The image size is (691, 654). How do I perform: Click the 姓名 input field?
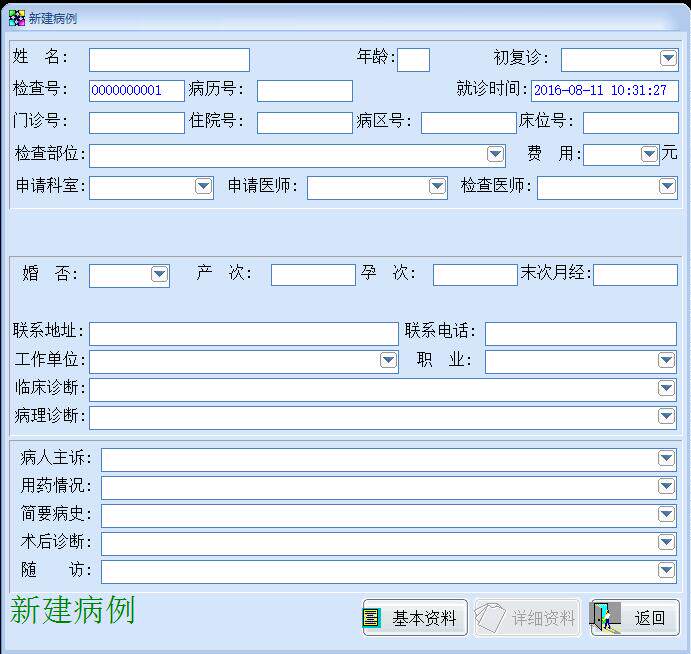169,60
